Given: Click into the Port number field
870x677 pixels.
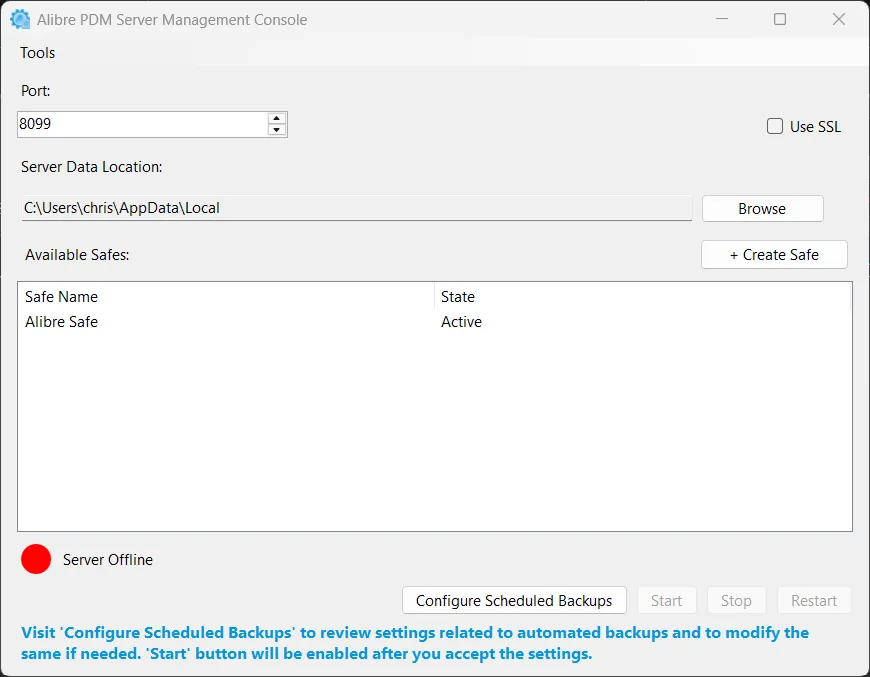Looking at the screenshot, I should [143, 124].
